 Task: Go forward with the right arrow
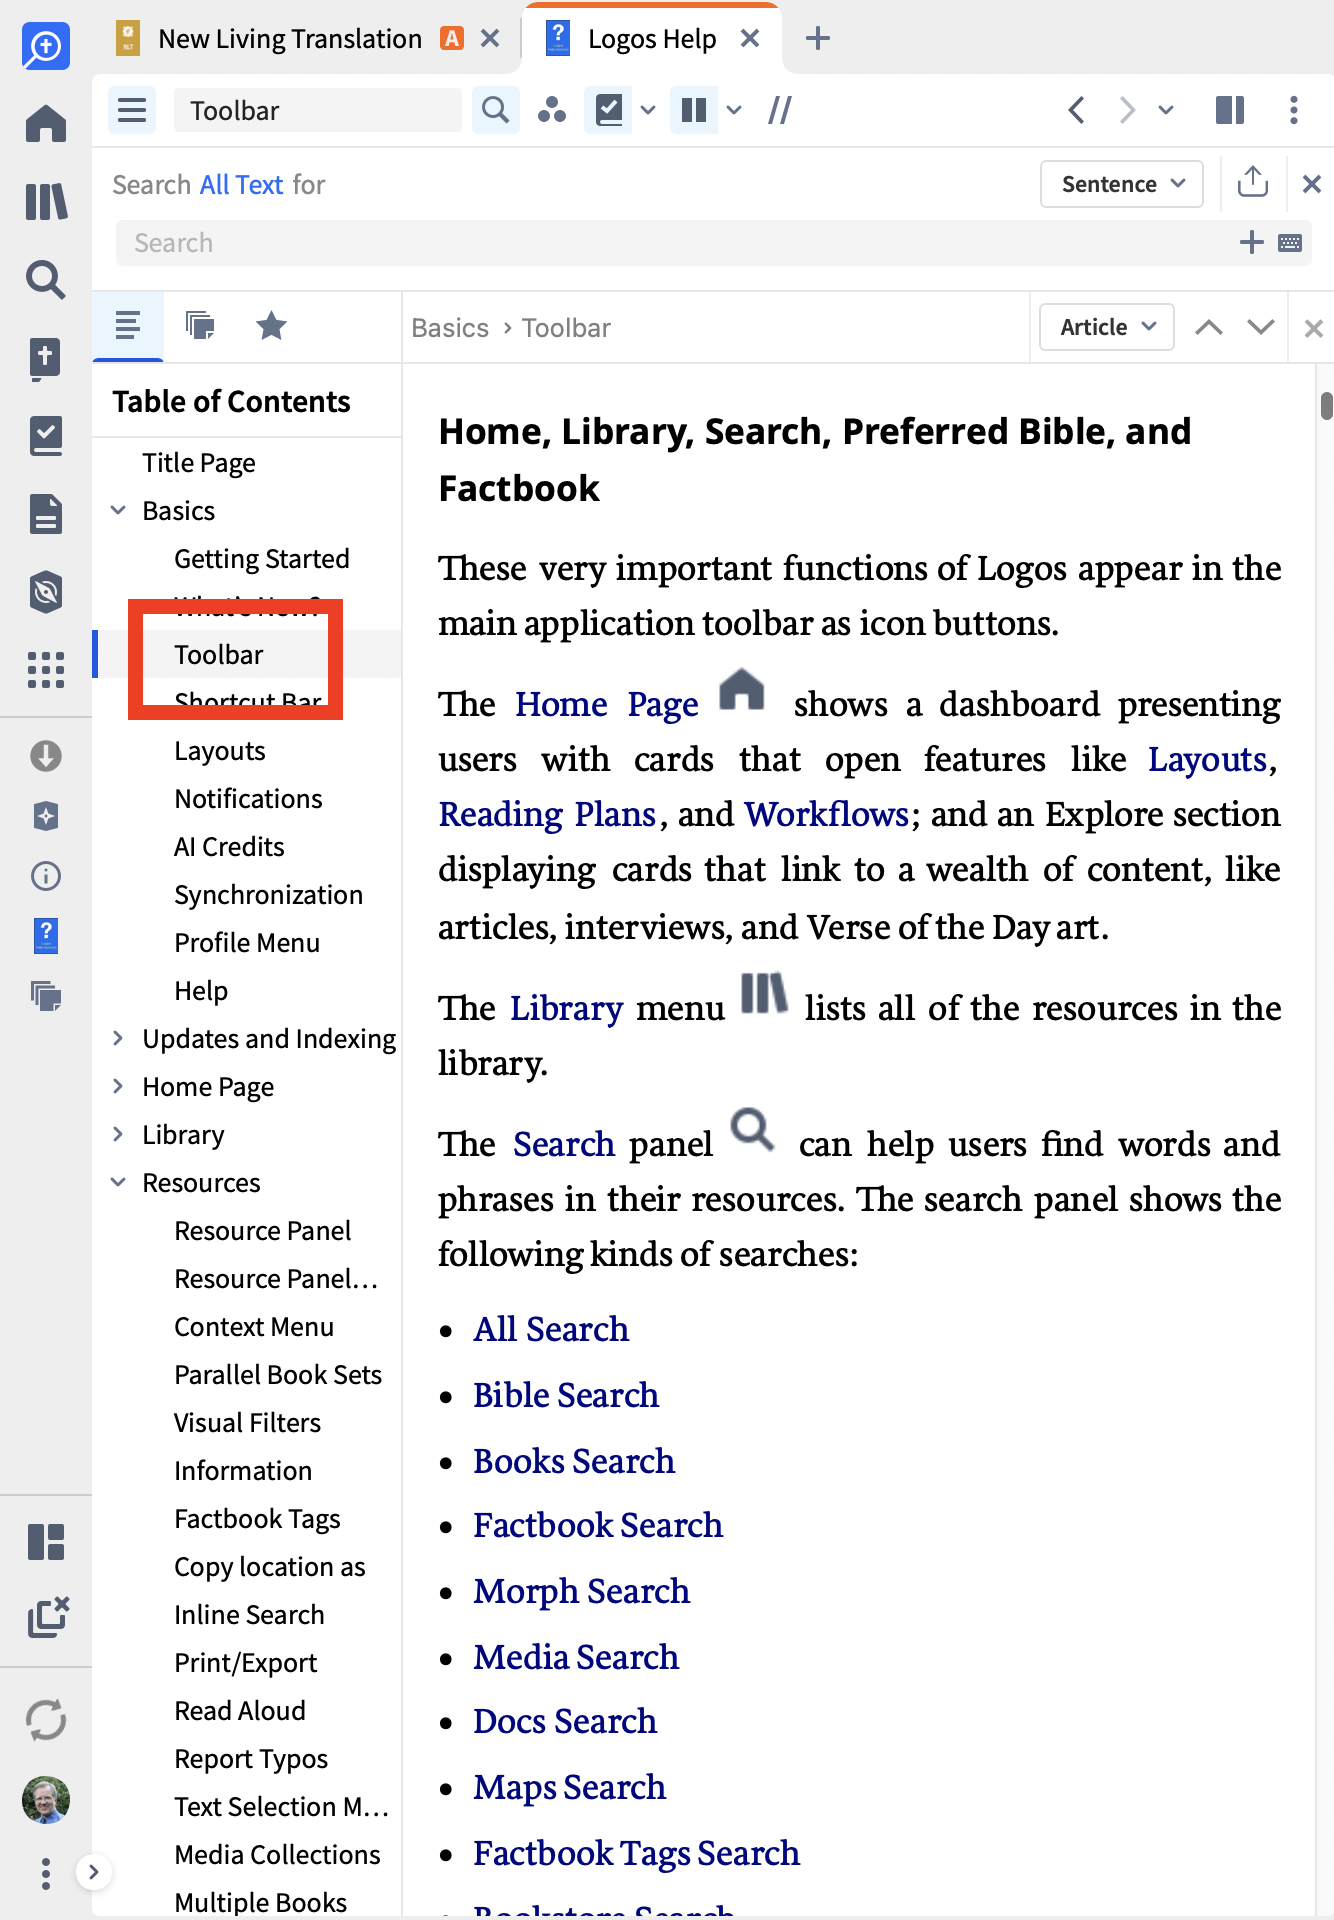[1127, 110]
